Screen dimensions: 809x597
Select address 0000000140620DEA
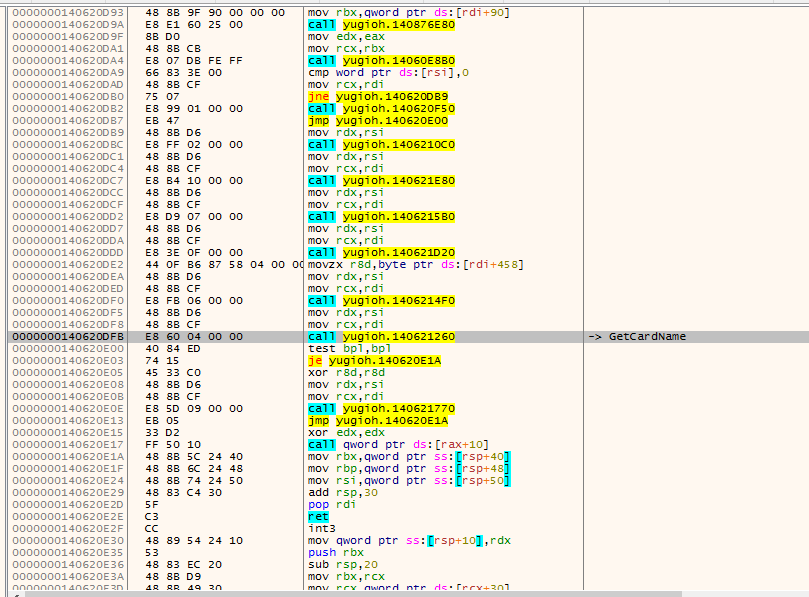coord(68,277)
